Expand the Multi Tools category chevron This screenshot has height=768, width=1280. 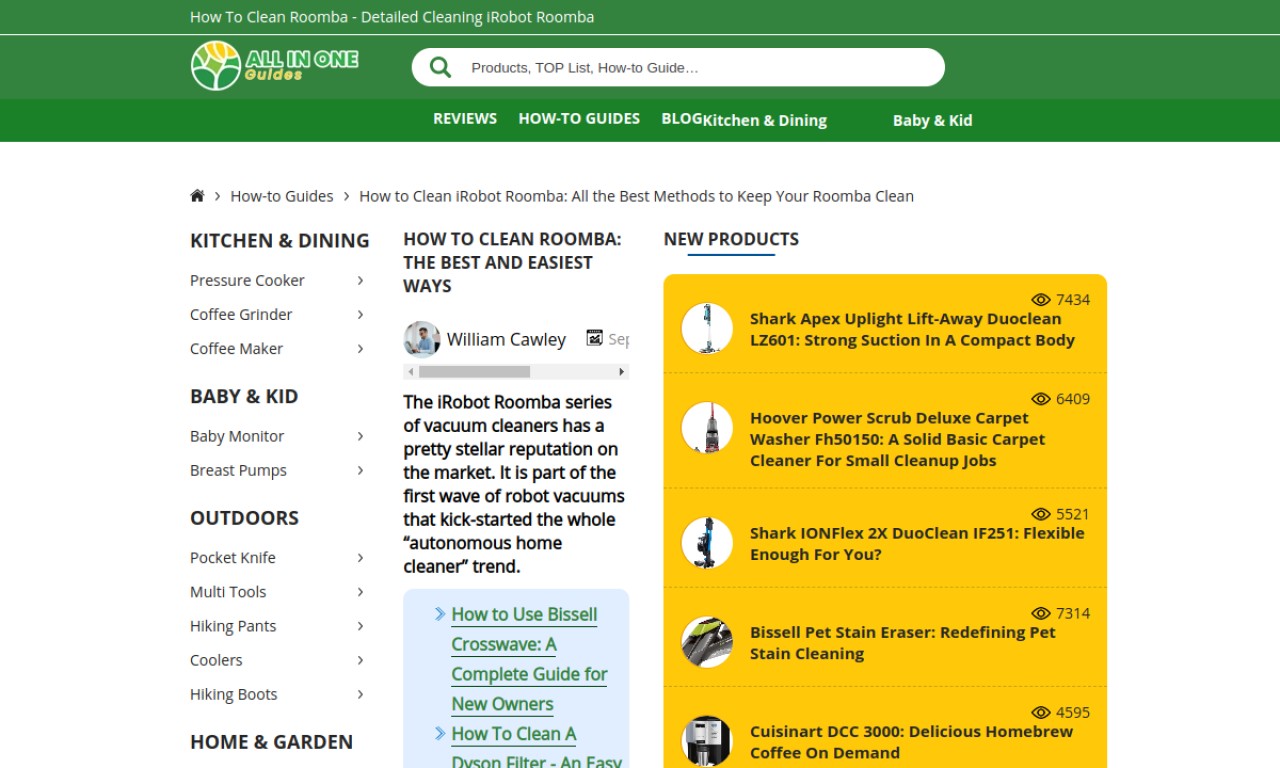click(360, 591)
